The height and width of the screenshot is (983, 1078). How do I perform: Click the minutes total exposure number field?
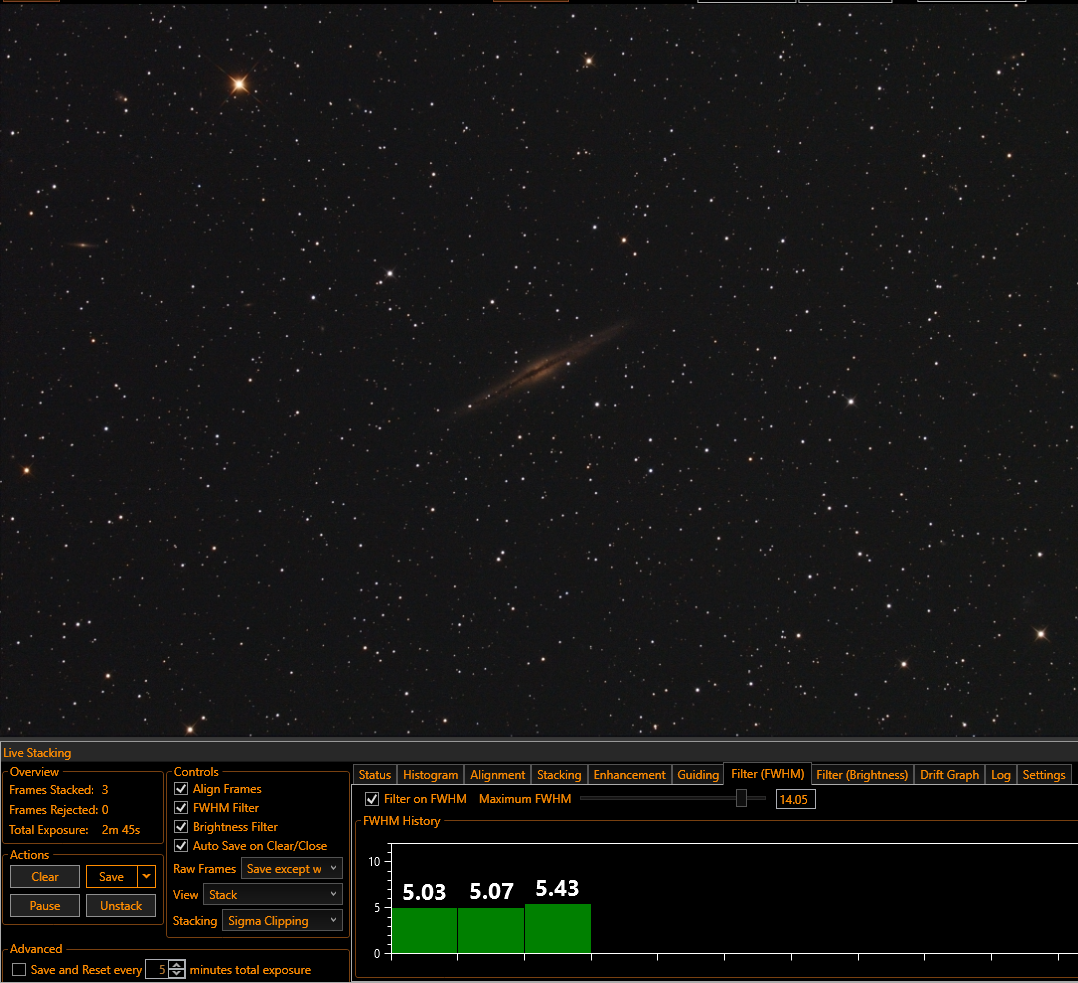pos(157,969)
